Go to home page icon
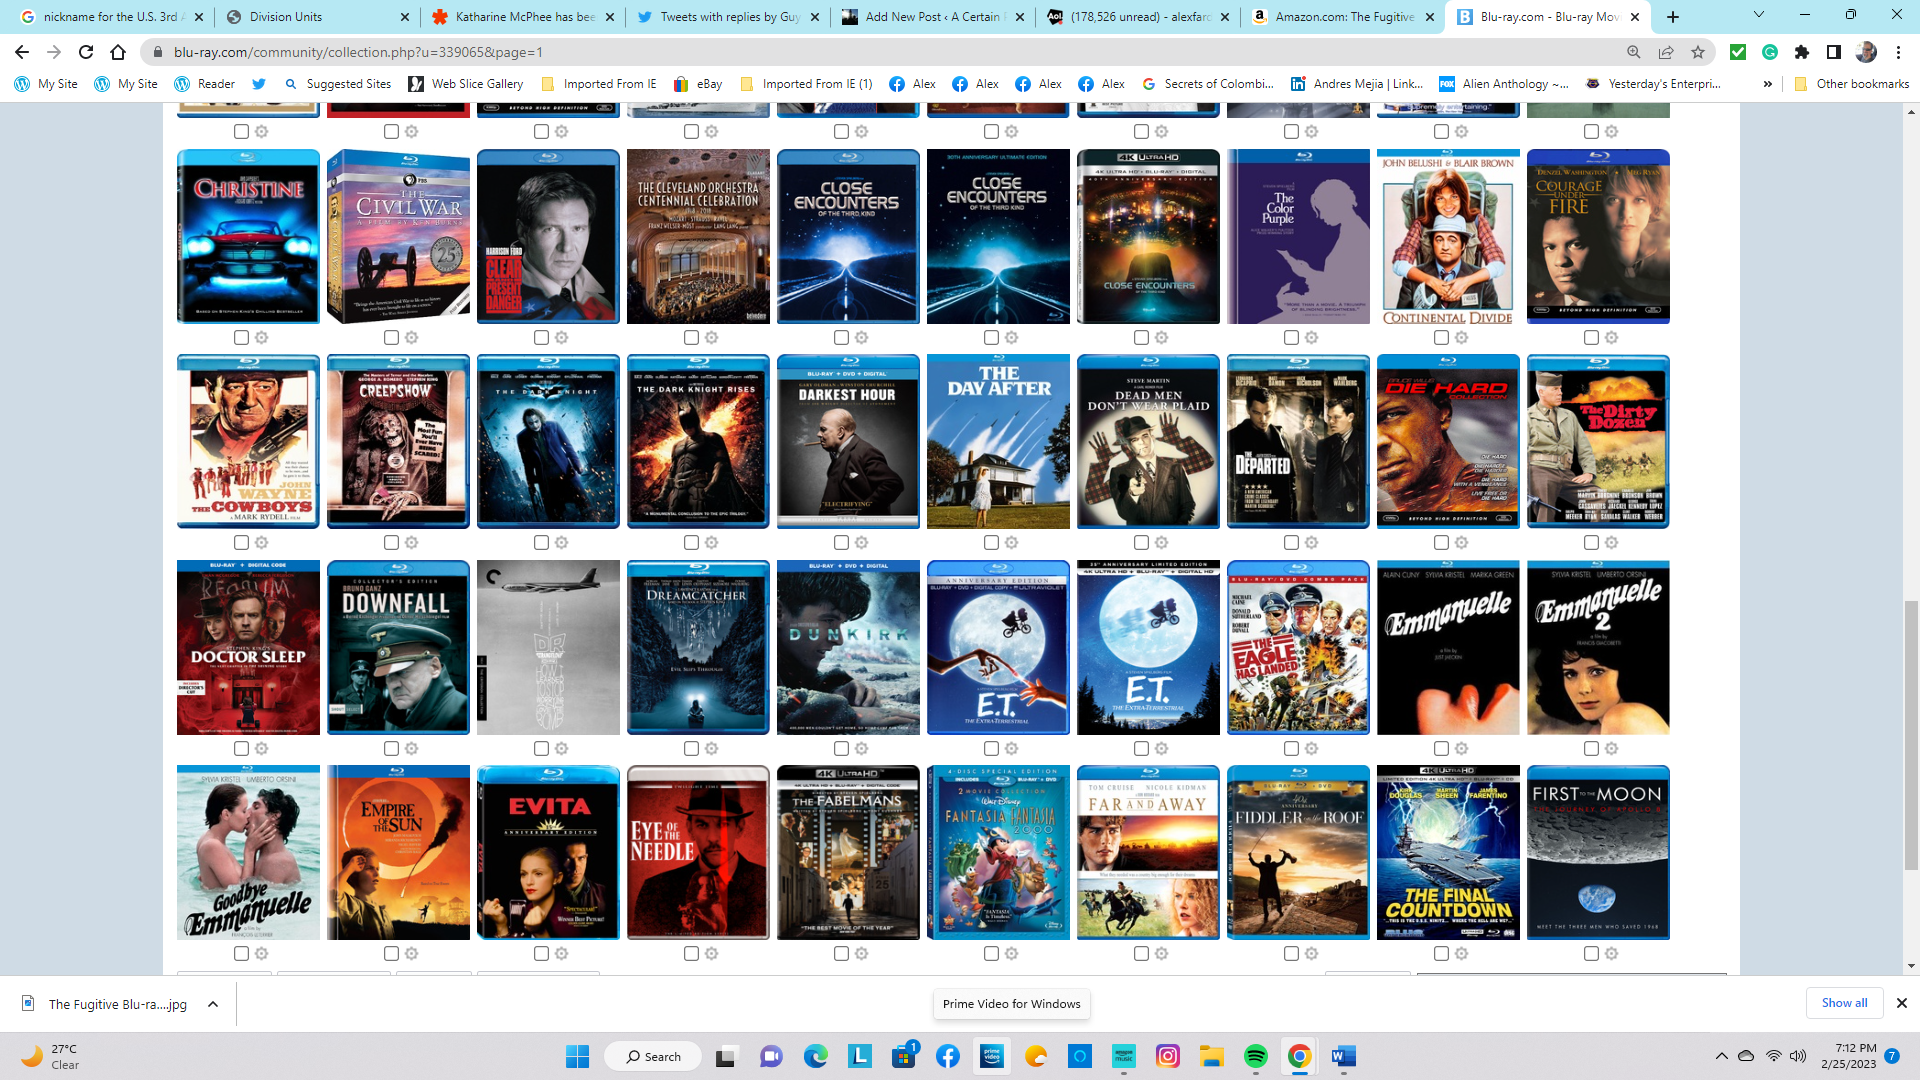The image size is (1920, 1080). [x=118, y=52]
